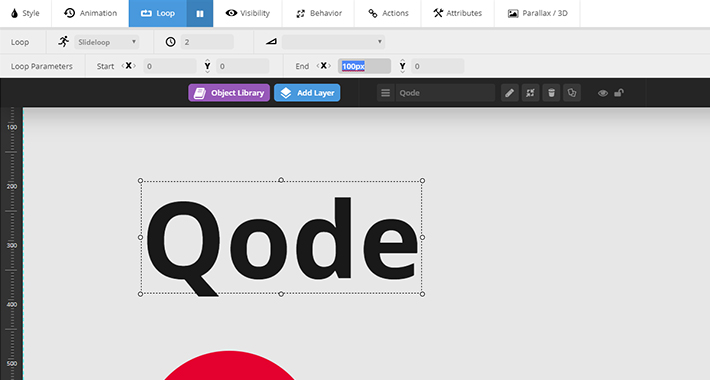Toggle layer visibility eye icon
This screenshot has height=380, width=710.
point(603,93)
